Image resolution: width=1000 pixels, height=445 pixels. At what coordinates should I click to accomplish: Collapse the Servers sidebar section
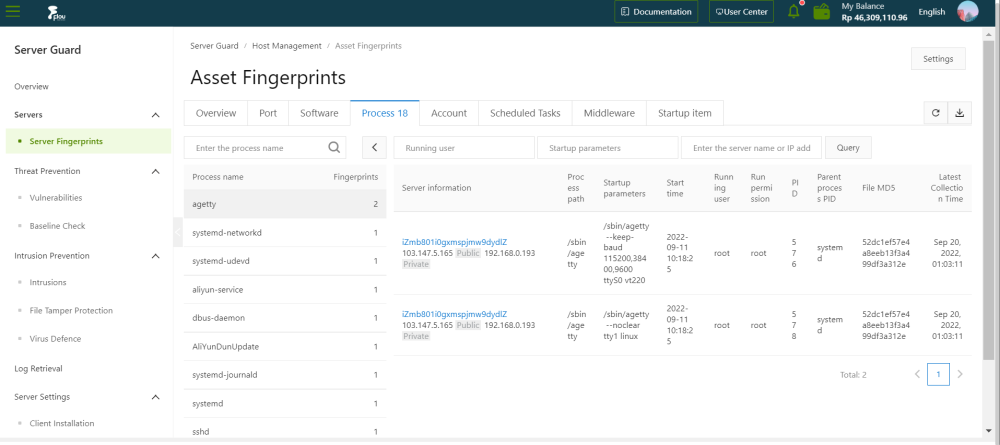(x=155, y=115)
